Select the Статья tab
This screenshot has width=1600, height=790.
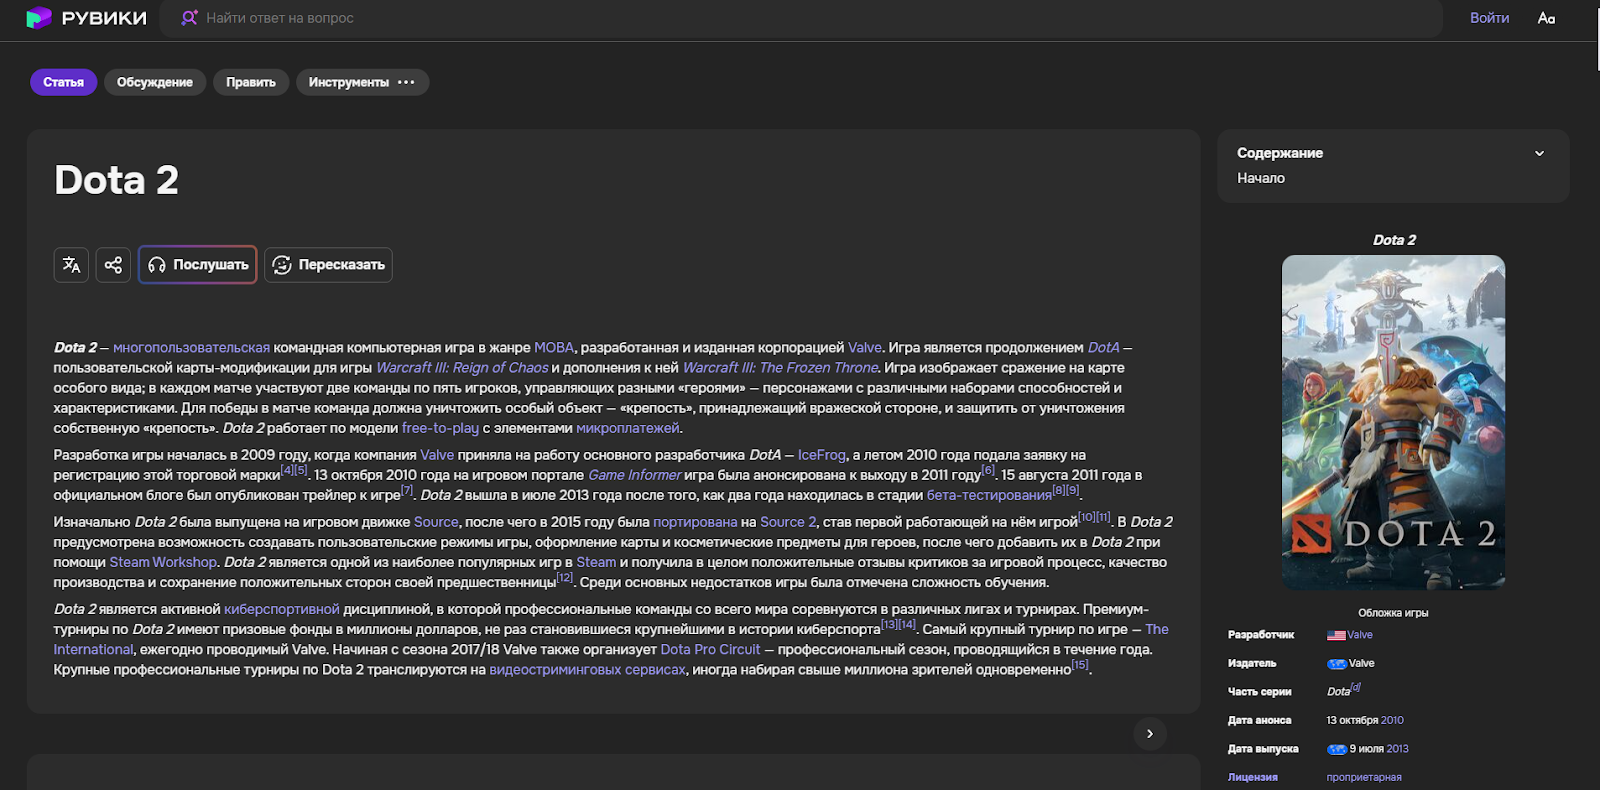63,82
